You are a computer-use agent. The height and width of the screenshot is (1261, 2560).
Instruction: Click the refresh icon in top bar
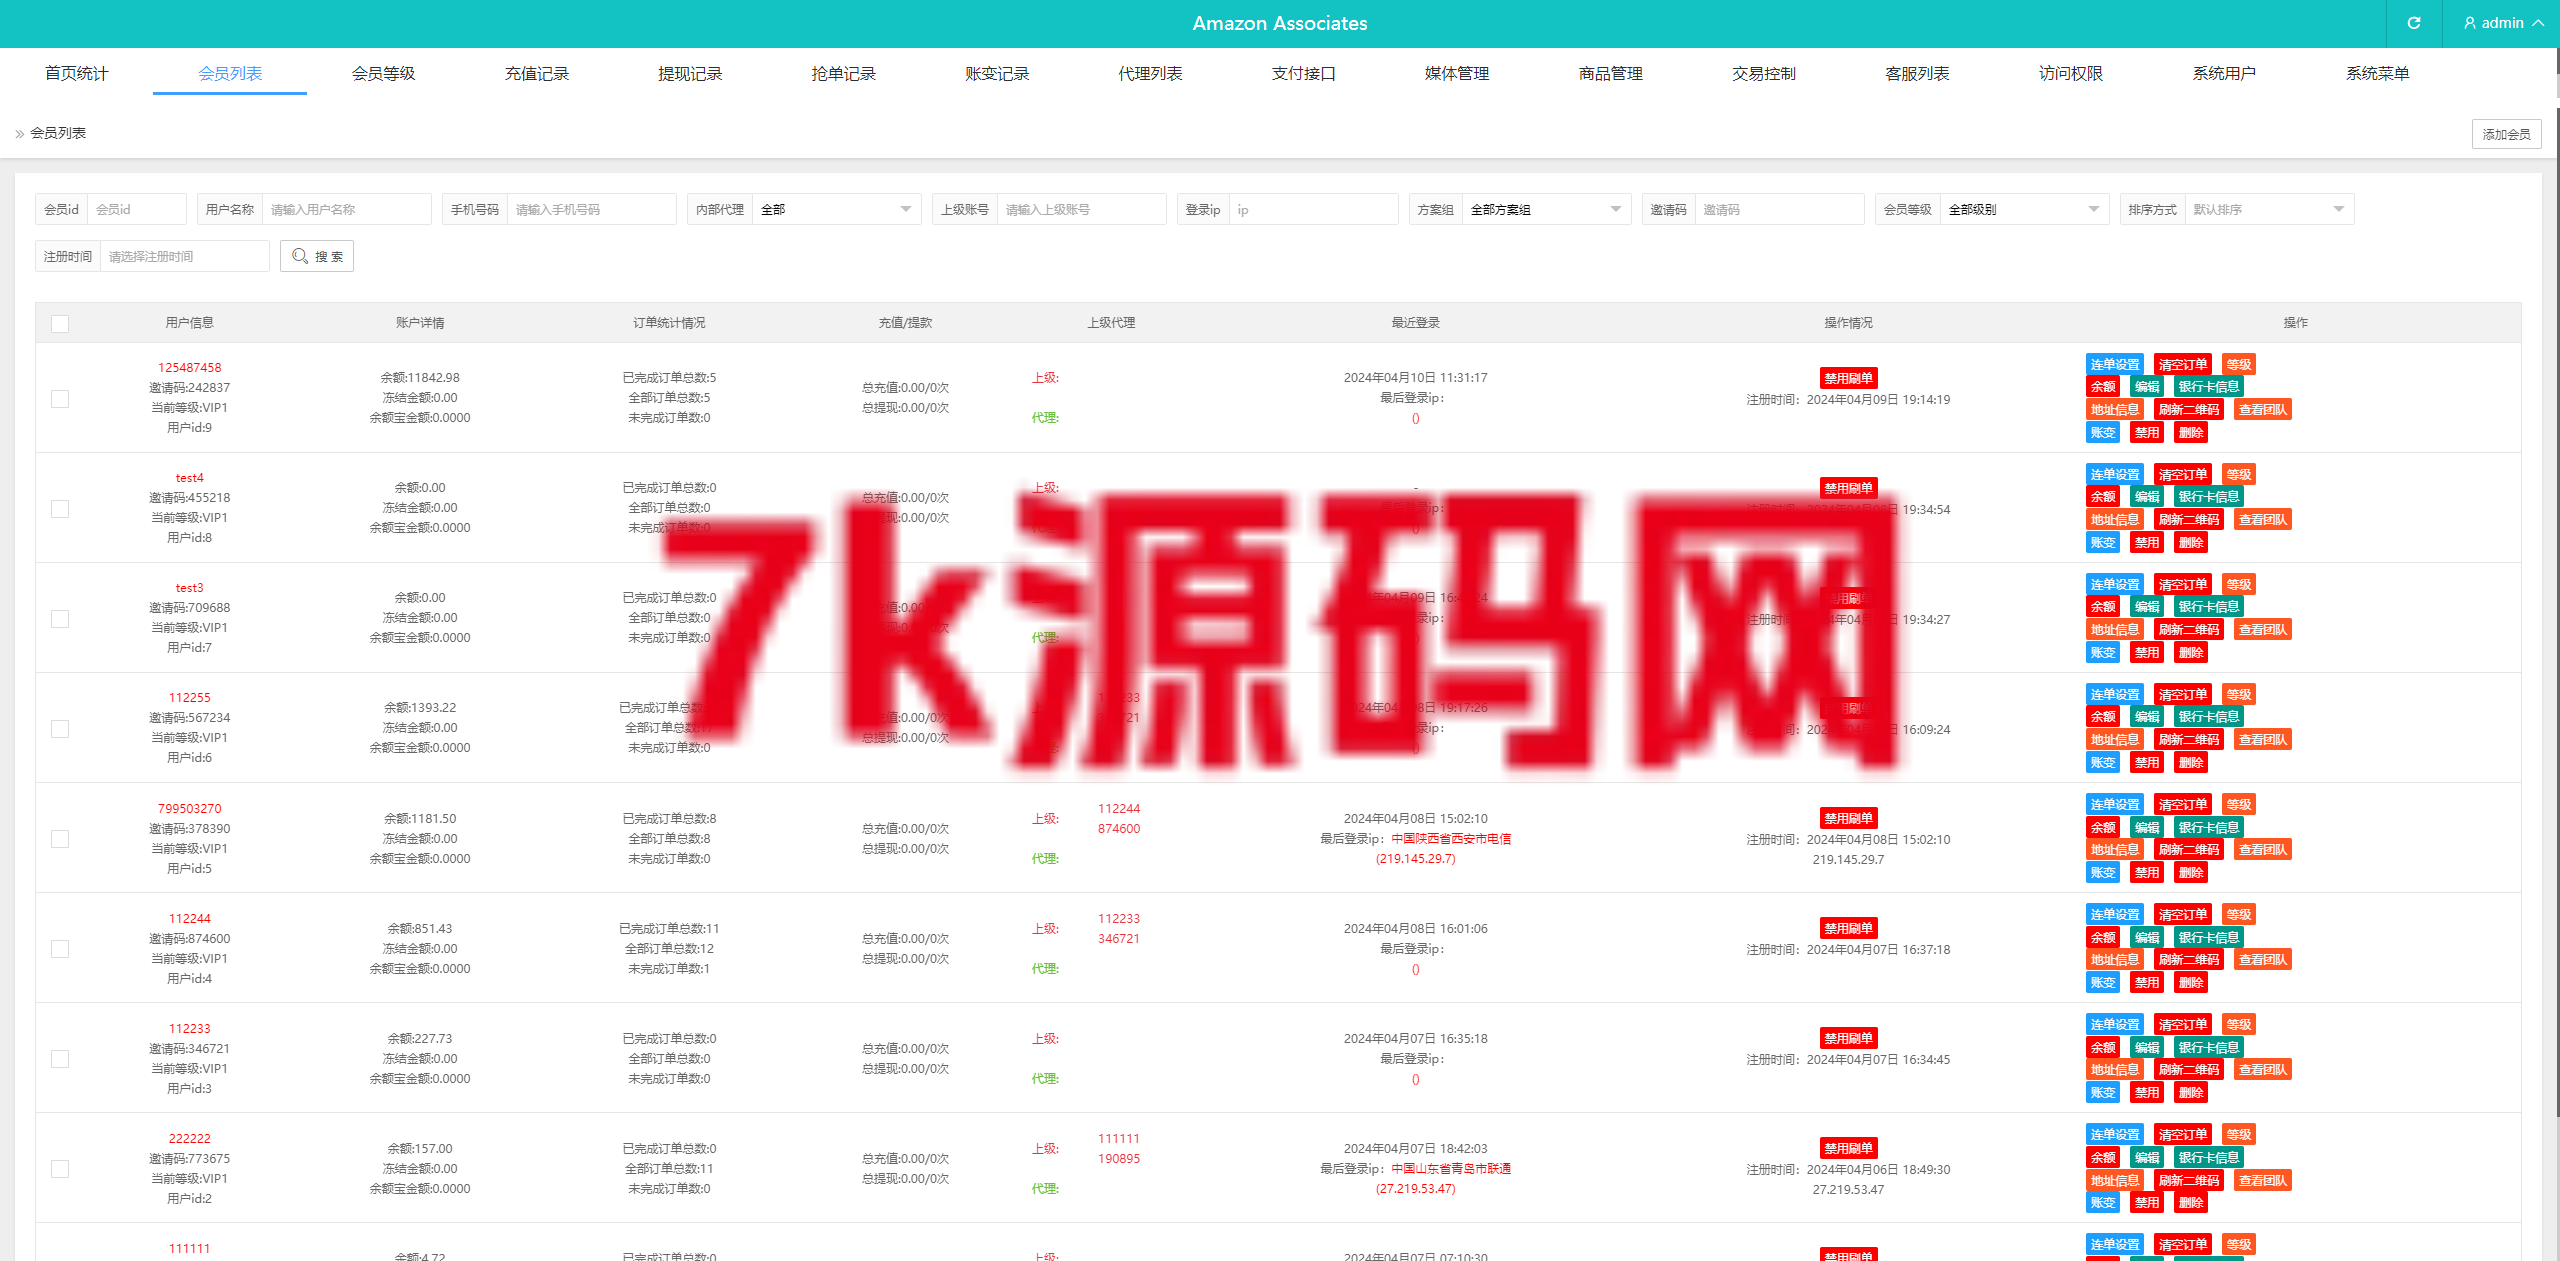[x=2413, y=23]
